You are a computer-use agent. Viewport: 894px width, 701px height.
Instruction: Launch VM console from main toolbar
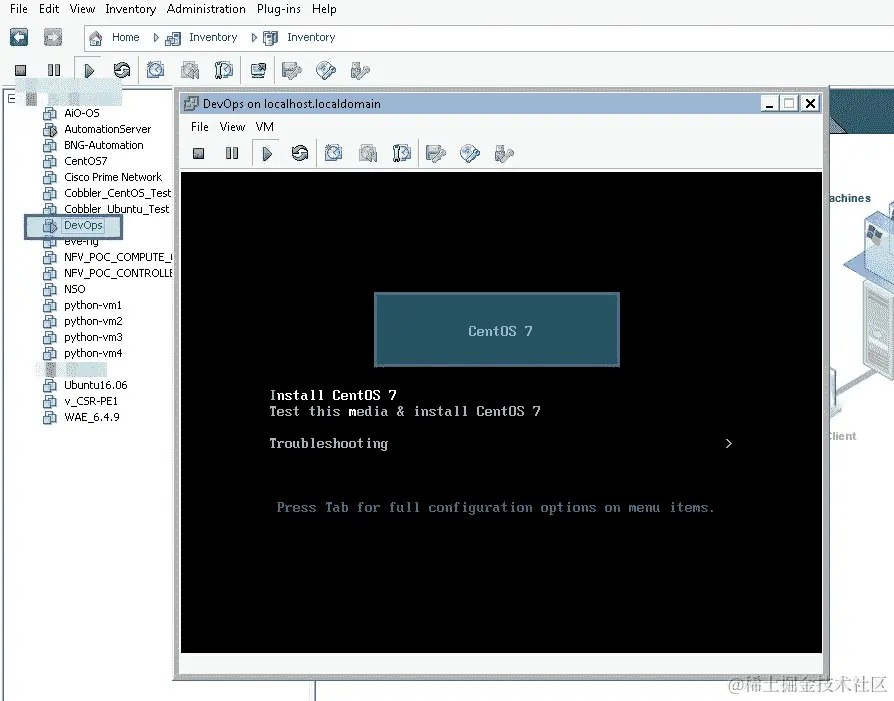258,70
